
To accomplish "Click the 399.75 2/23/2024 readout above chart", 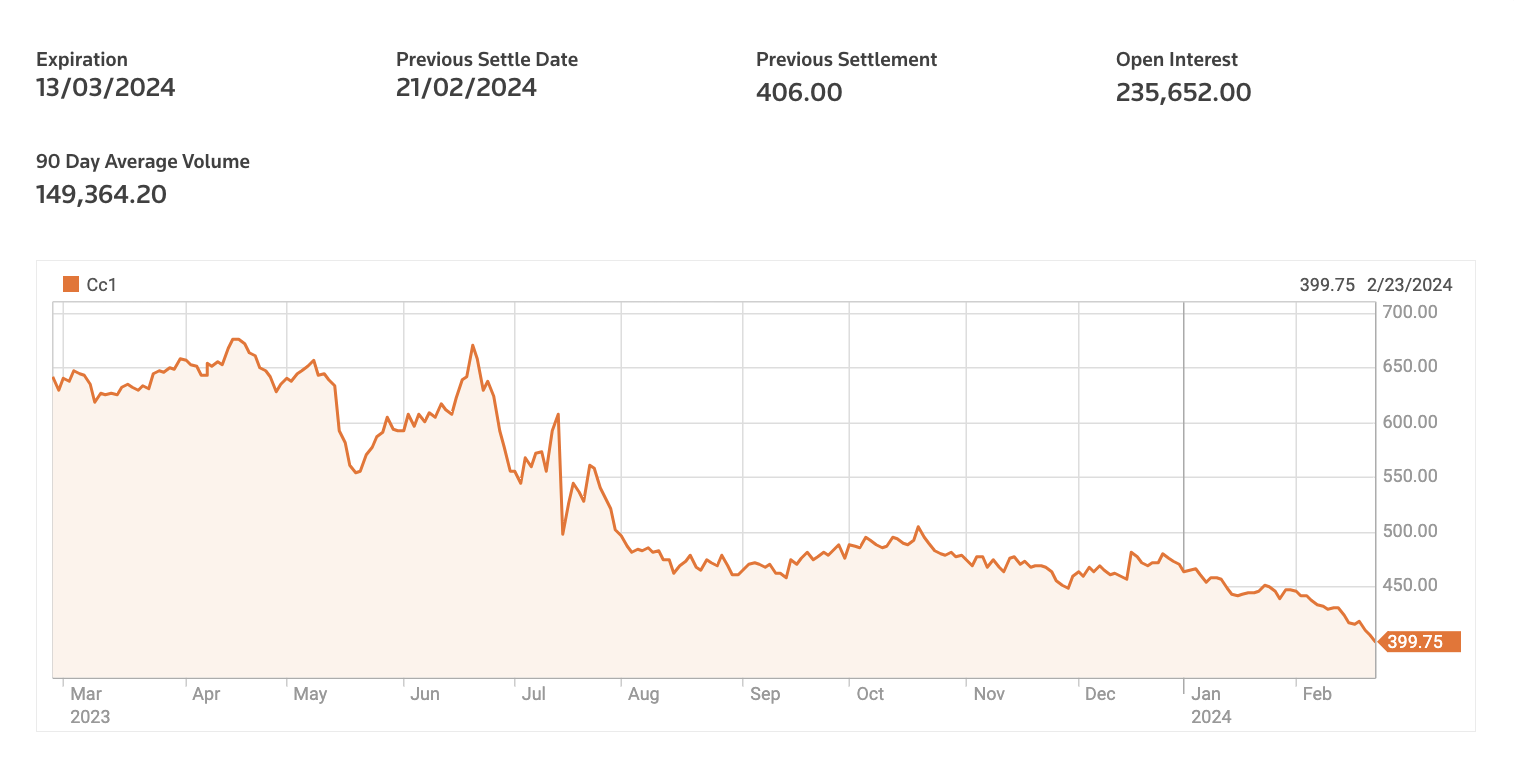I will click(1375, 285).
